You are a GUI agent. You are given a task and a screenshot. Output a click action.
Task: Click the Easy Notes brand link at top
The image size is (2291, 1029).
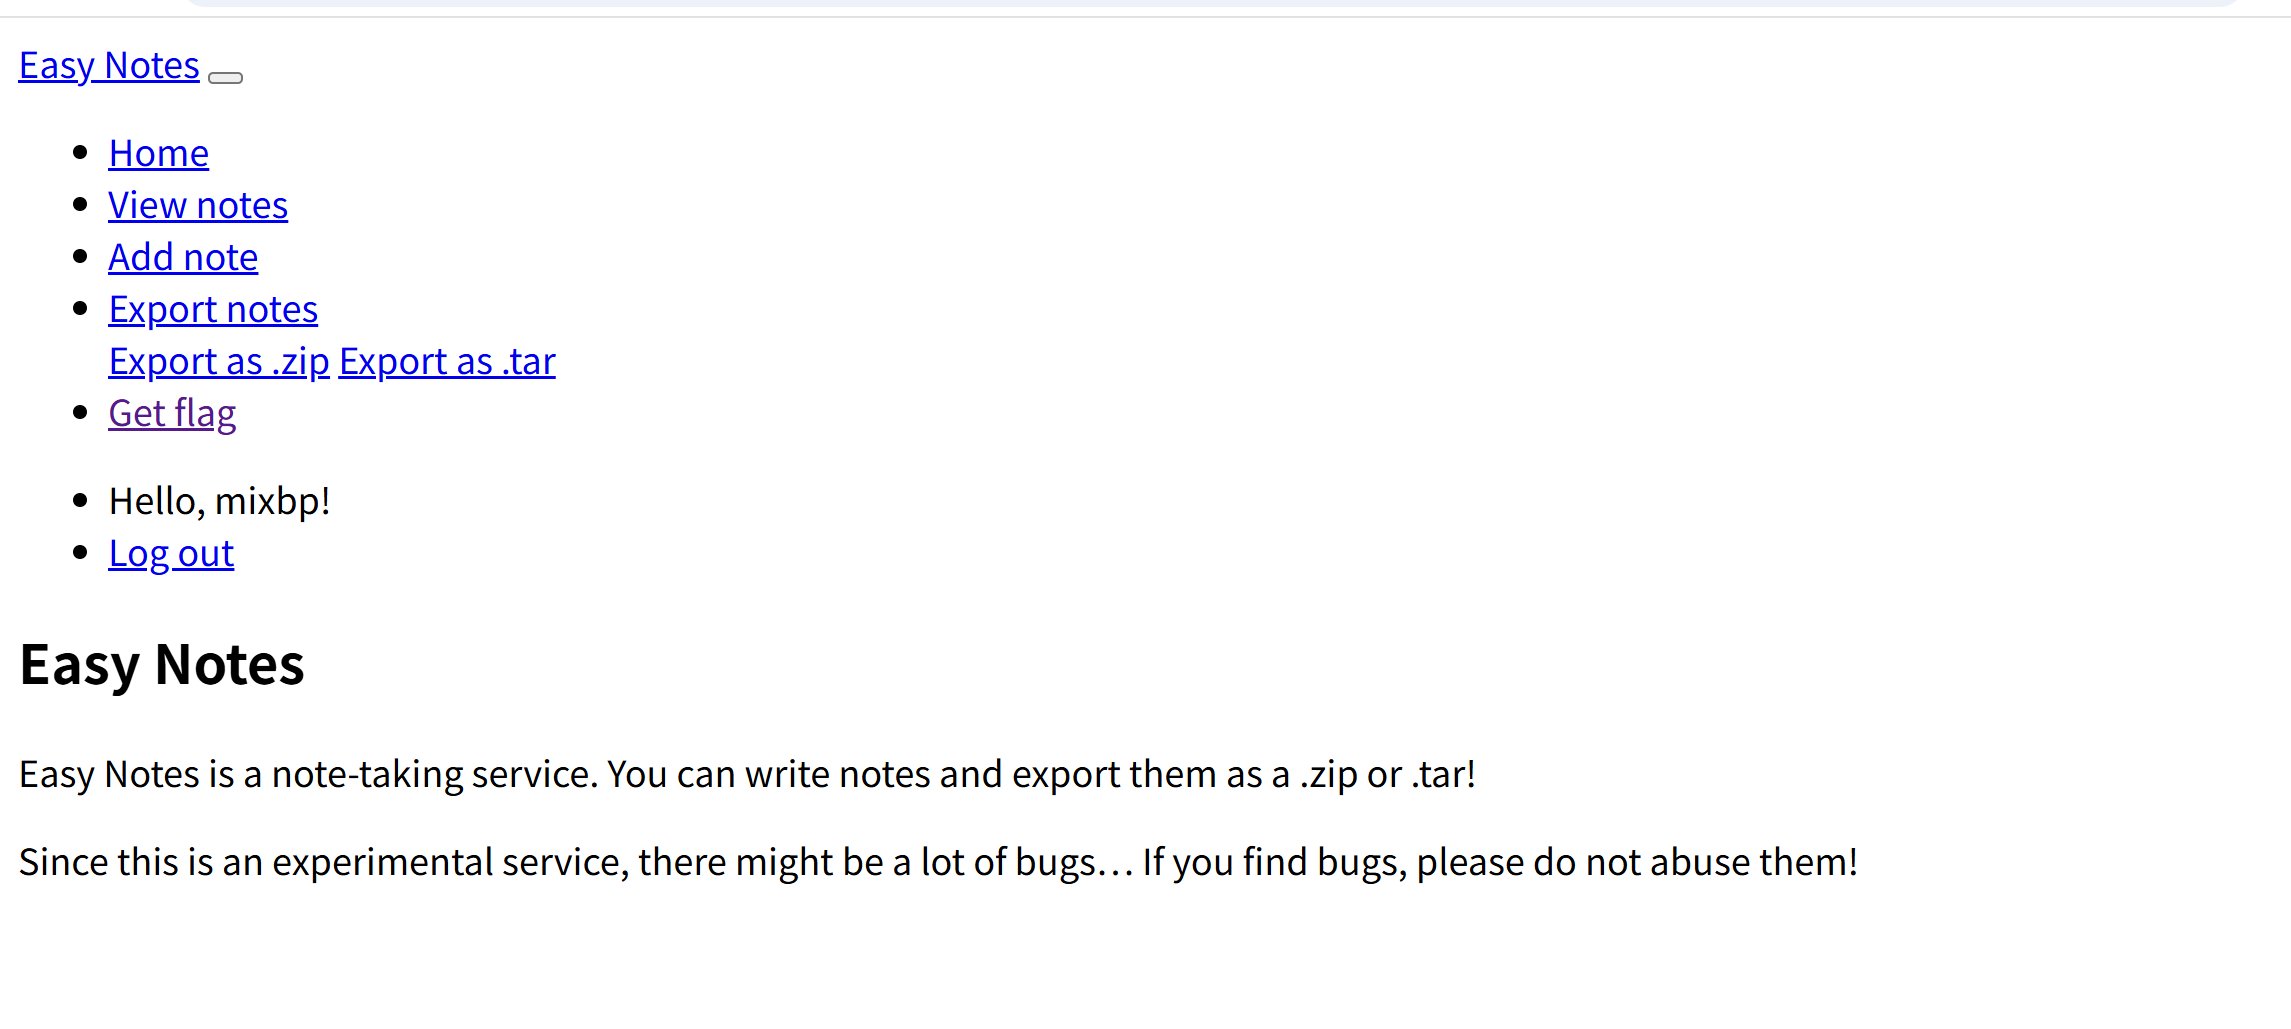[109, 66]
